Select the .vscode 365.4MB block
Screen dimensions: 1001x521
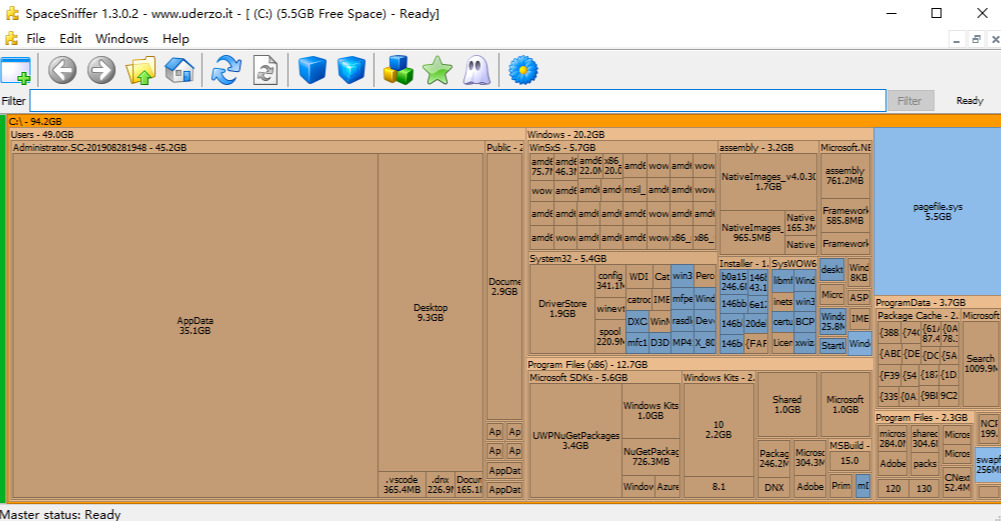point(402,485)
